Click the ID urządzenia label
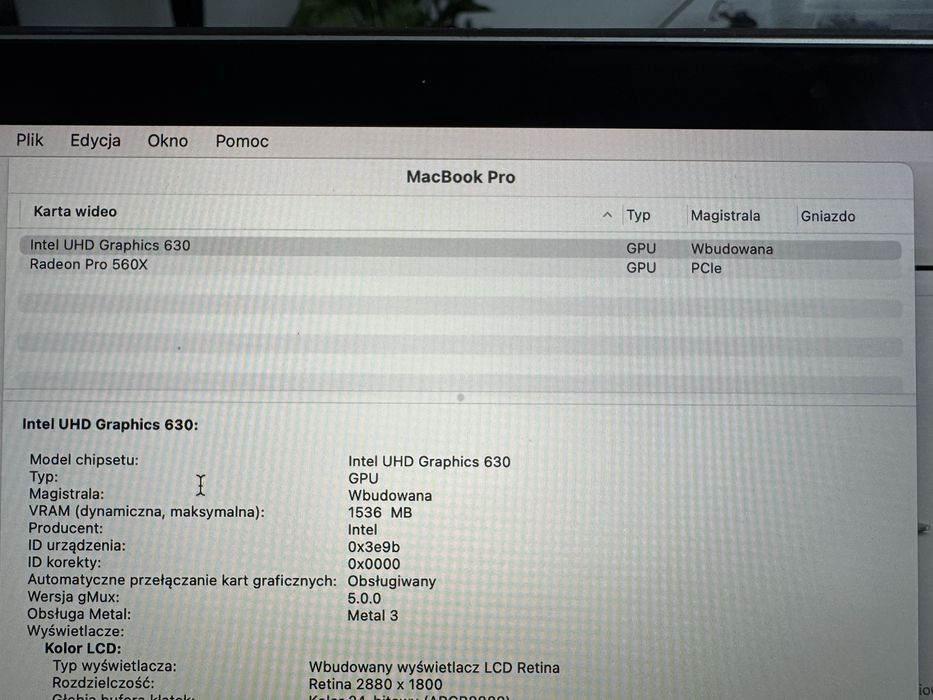Screen dimensions: 933x700 (x=77, y=545)
